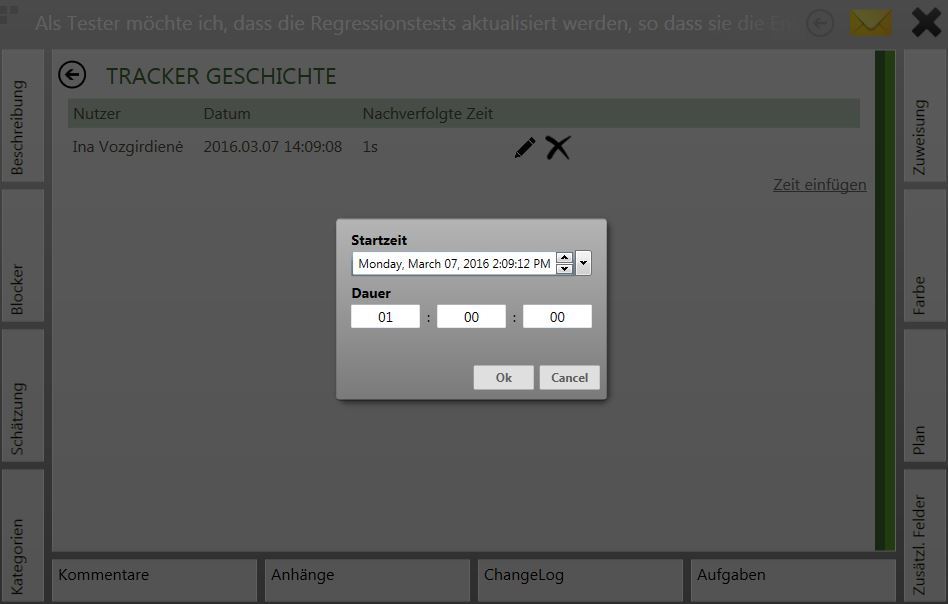The image size is (948, 604).
Task: Delete the tracked time entry with X icon
Action: click(558, 148)
